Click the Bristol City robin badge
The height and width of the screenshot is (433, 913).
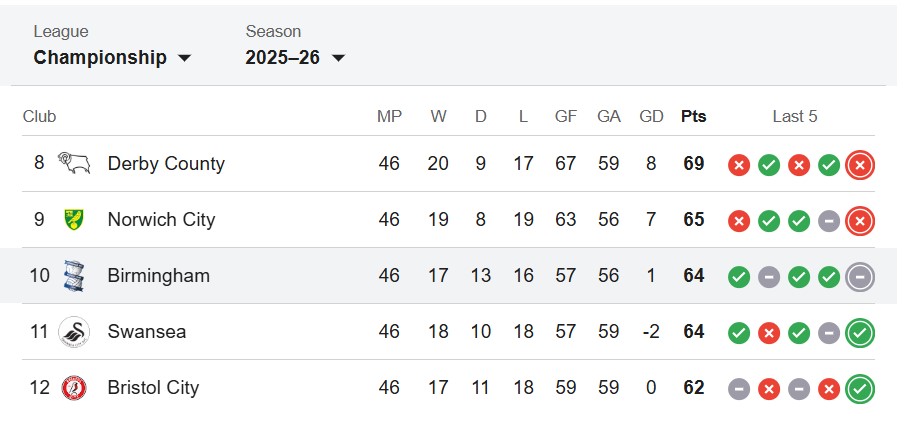[74, 388]
